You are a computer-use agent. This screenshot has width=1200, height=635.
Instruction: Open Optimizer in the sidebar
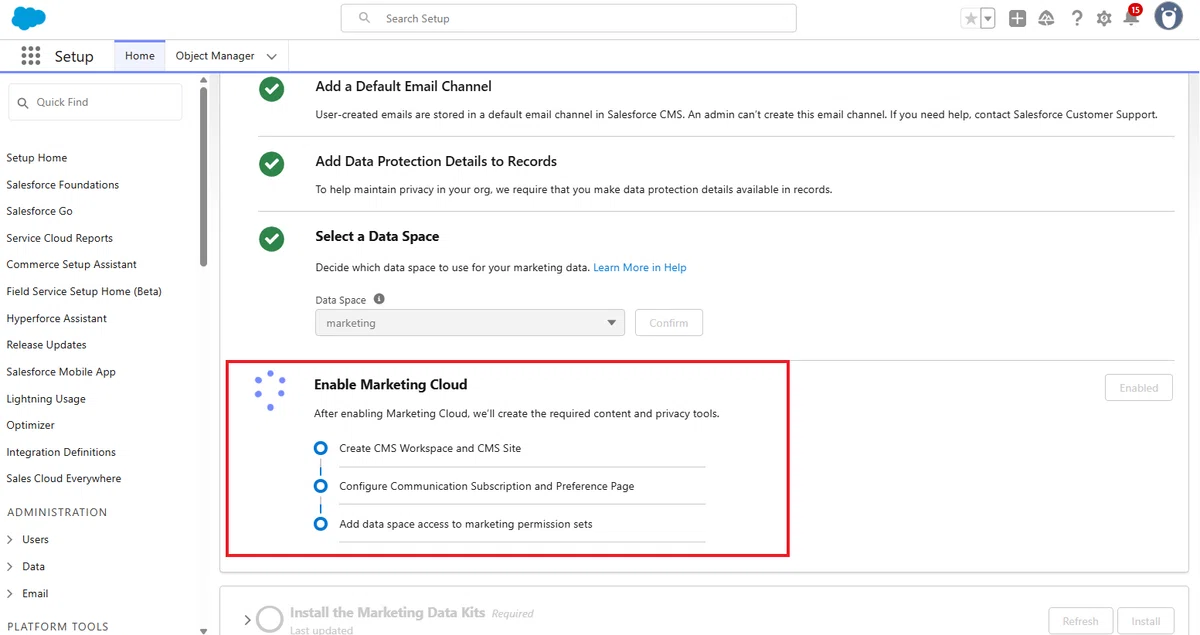click(x=31, y=425)
